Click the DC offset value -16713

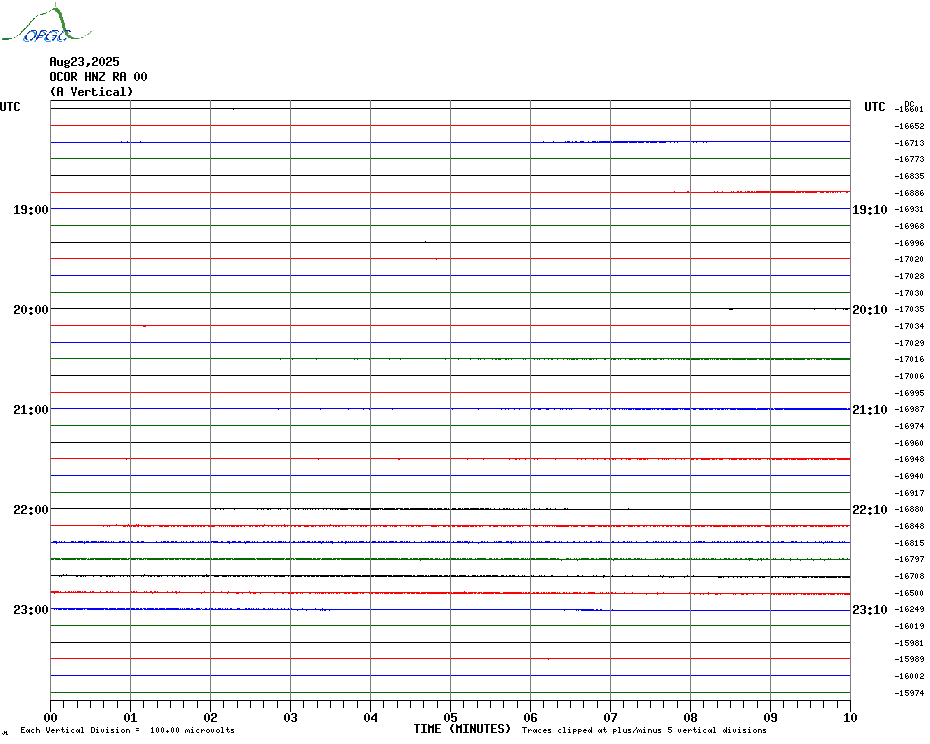(909, 143)
